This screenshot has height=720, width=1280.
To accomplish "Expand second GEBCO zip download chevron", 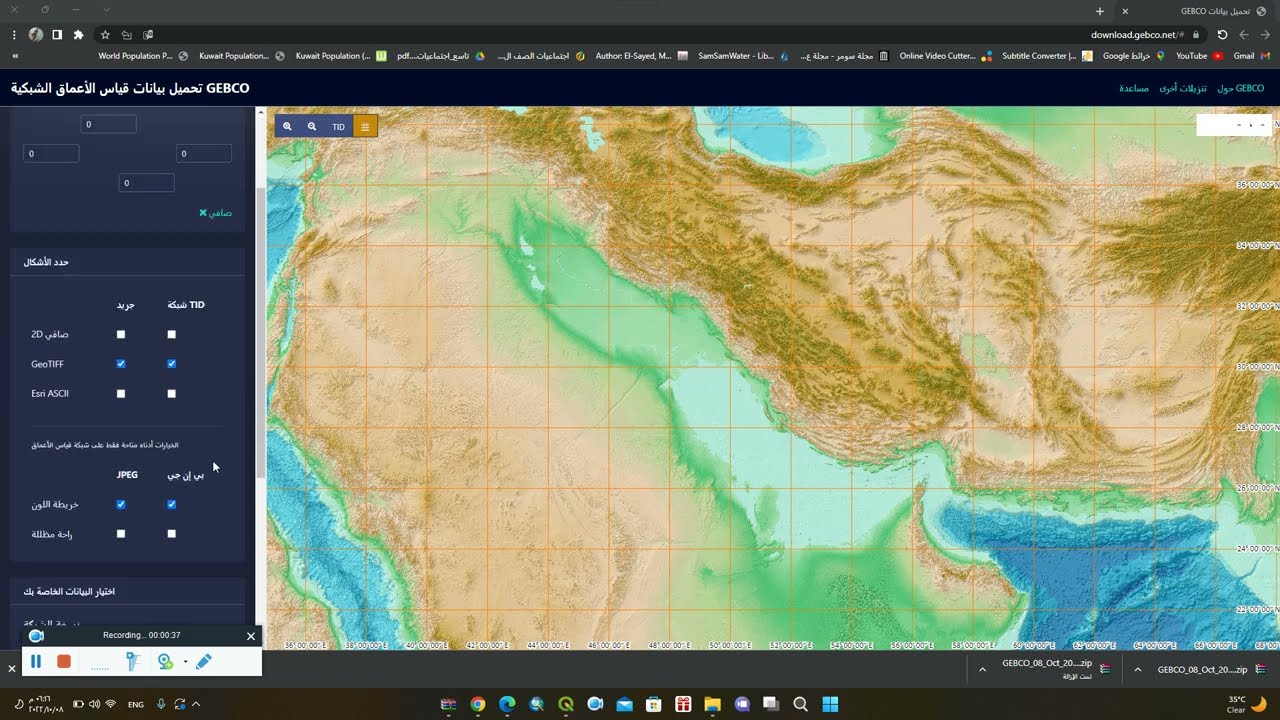I will [1138, 669].
